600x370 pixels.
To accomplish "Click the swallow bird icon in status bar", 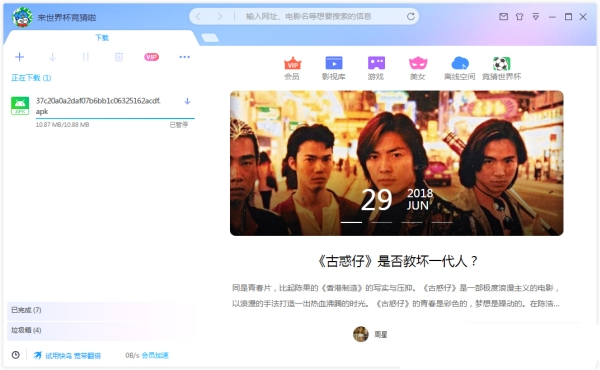I will (38, 355).
